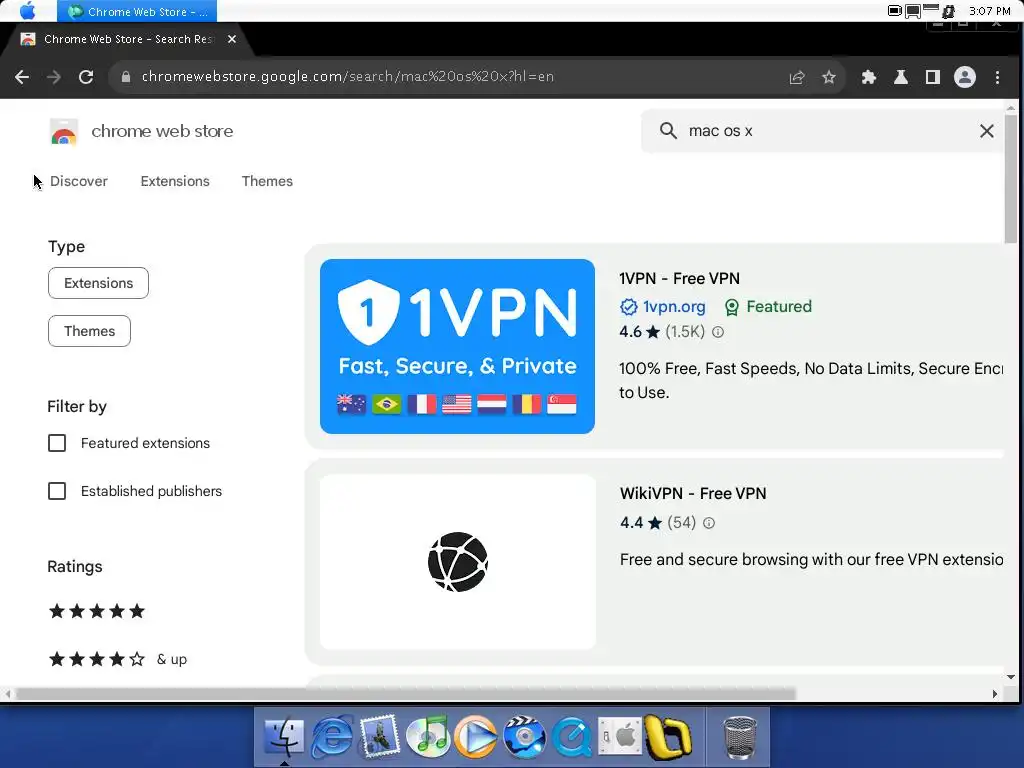Click the vertical scrollbar down arrow

(1011, 677)
